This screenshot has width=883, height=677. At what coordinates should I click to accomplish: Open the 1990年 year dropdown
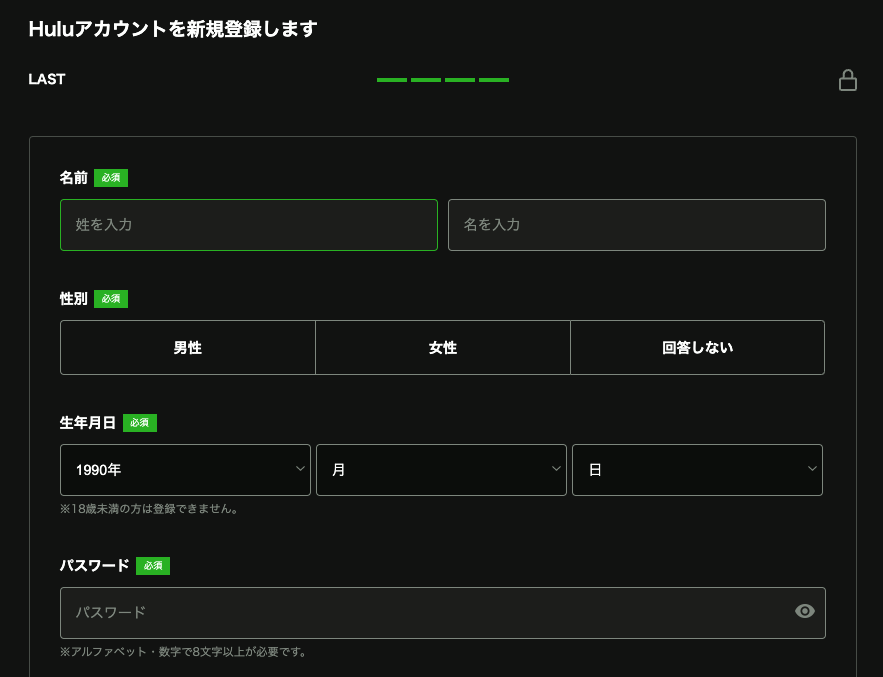pyautogui.click(x=185, y=469)
